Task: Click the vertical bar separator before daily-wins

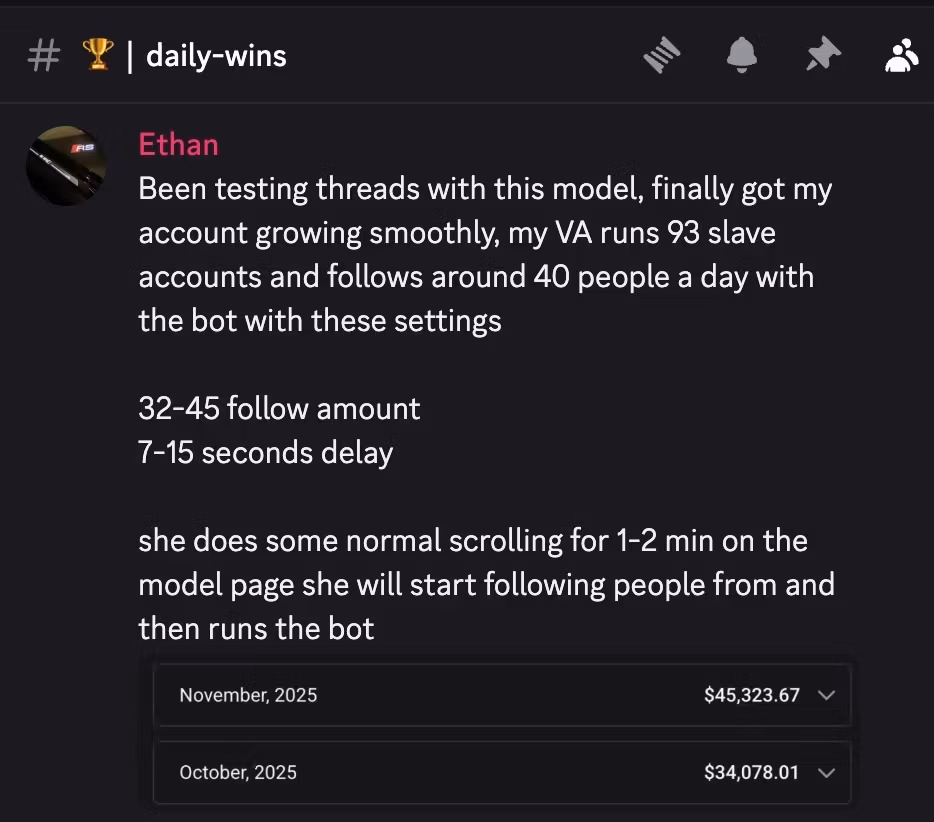Action: [x=130, y=56]
